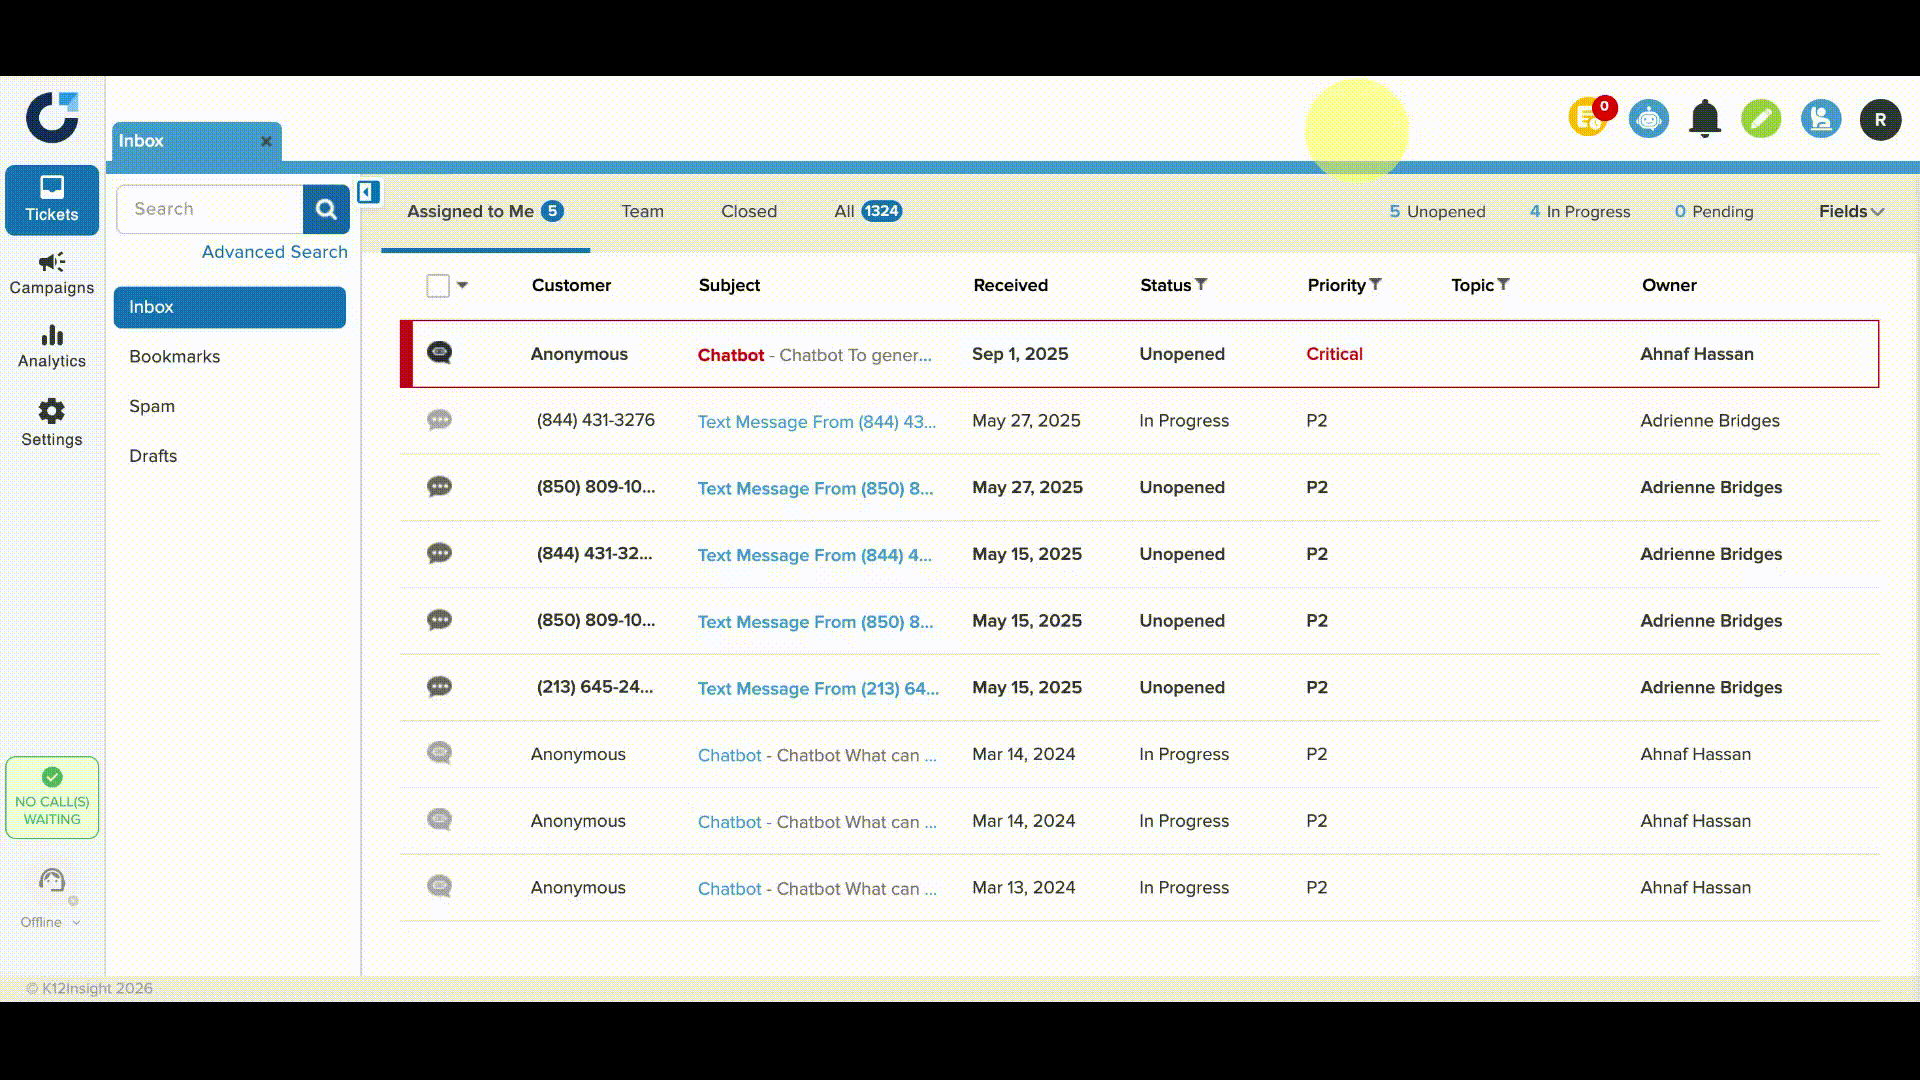The width and height of the screenshot is (1920, 1080).
Task: Open the critical Chatbot ticket subject
Action: pos(814,355)
